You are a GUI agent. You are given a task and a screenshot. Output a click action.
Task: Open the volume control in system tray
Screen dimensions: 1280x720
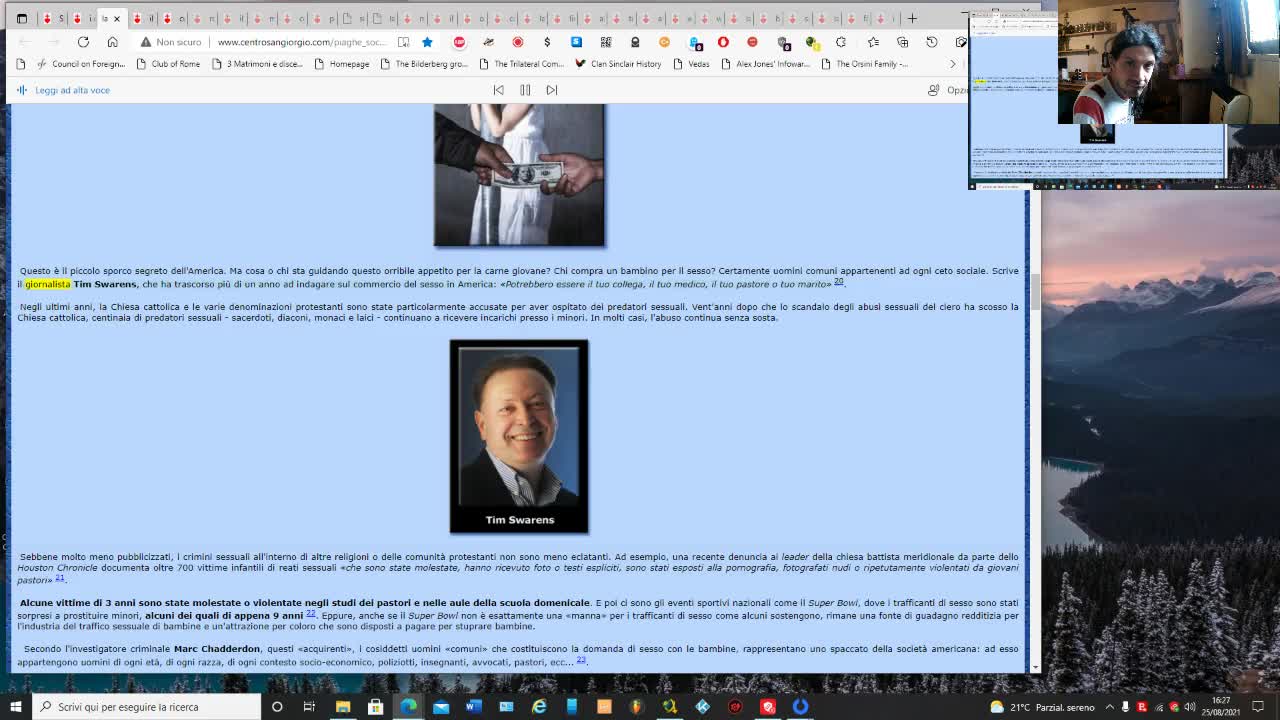(1190, 707)
